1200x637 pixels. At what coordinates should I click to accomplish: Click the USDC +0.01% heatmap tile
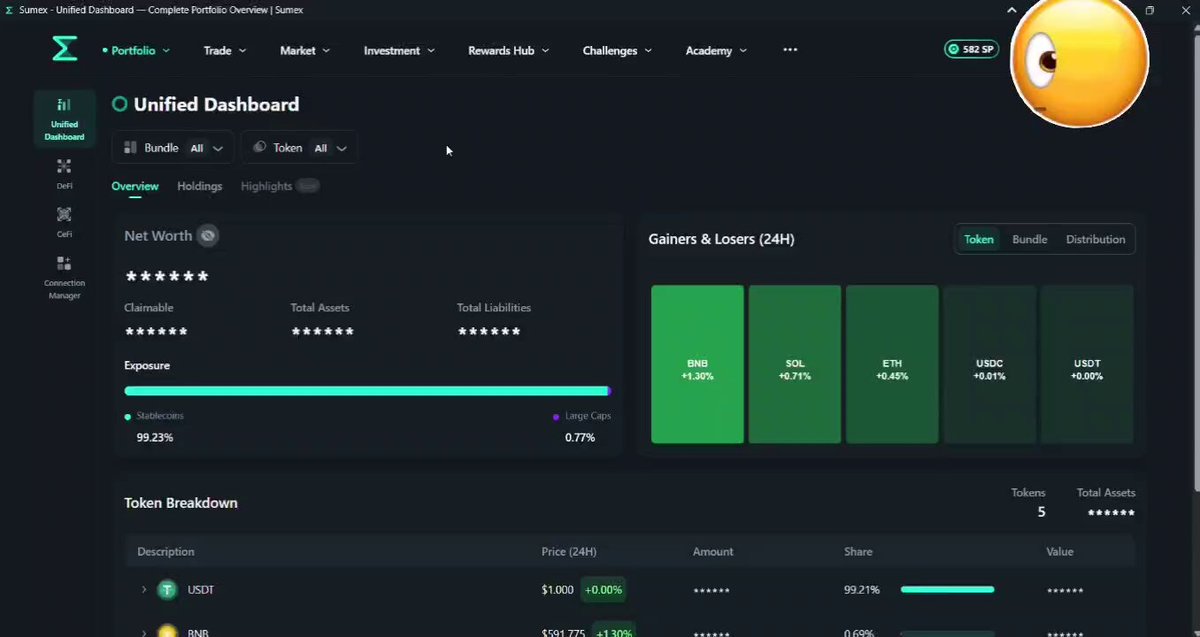(x=989, y=364)
